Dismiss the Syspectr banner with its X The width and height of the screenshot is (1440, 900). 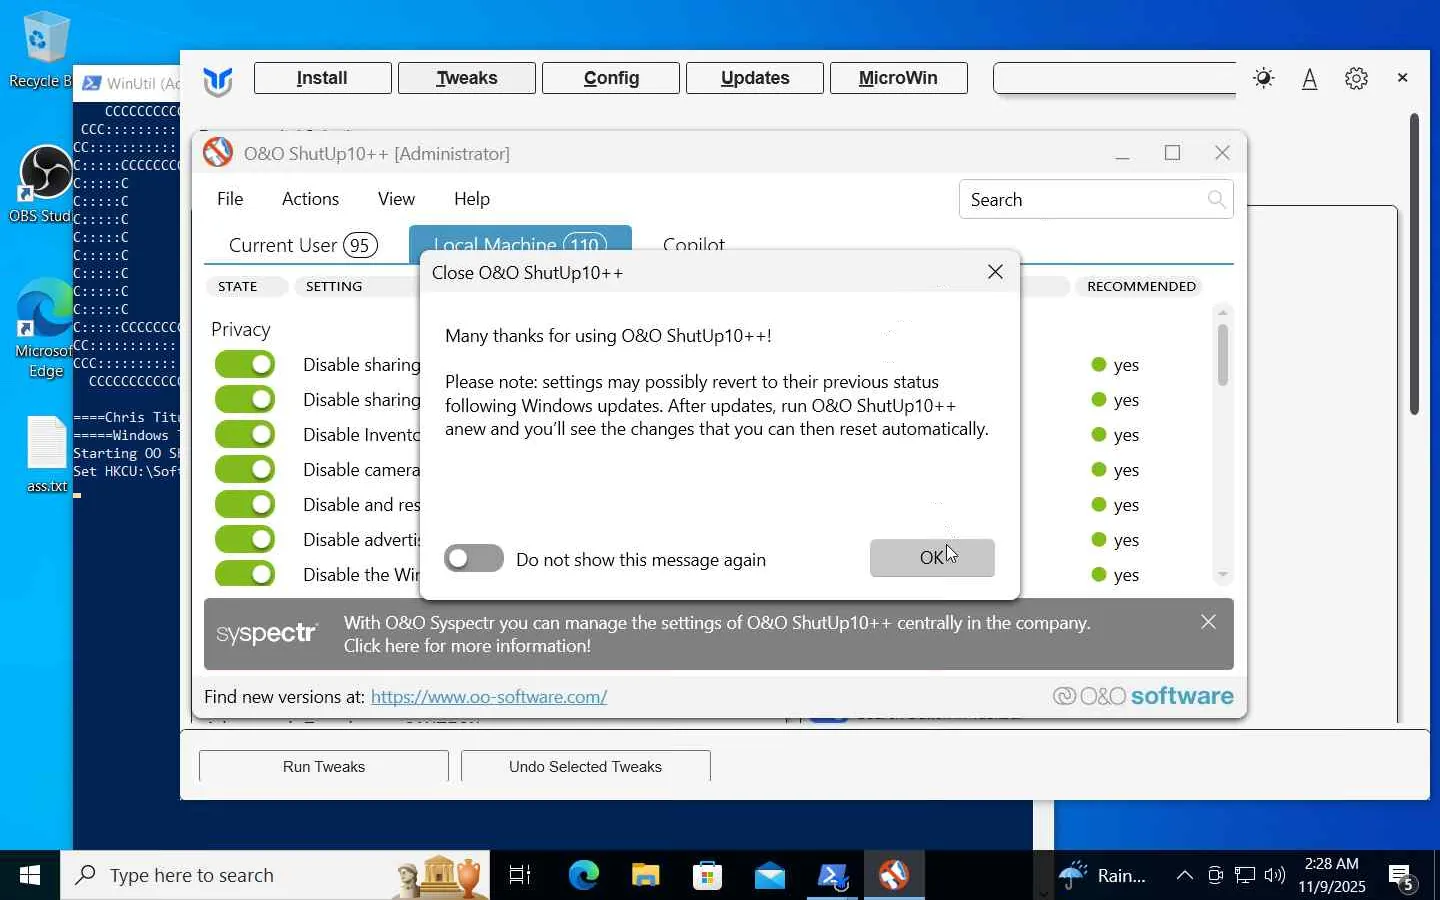click(x=1208, y=622)
